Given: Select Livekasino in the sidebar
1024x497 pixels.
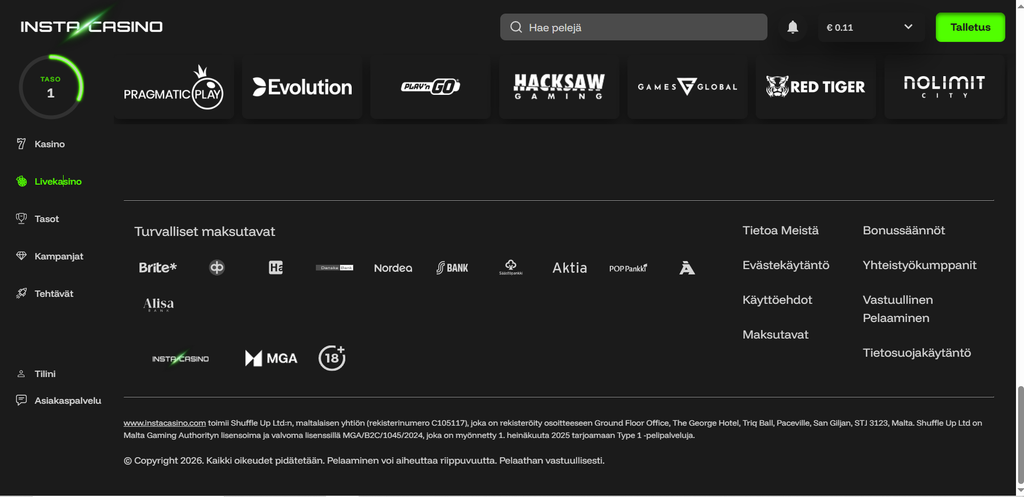Looking at the screenshot, I should pos(58,182).
